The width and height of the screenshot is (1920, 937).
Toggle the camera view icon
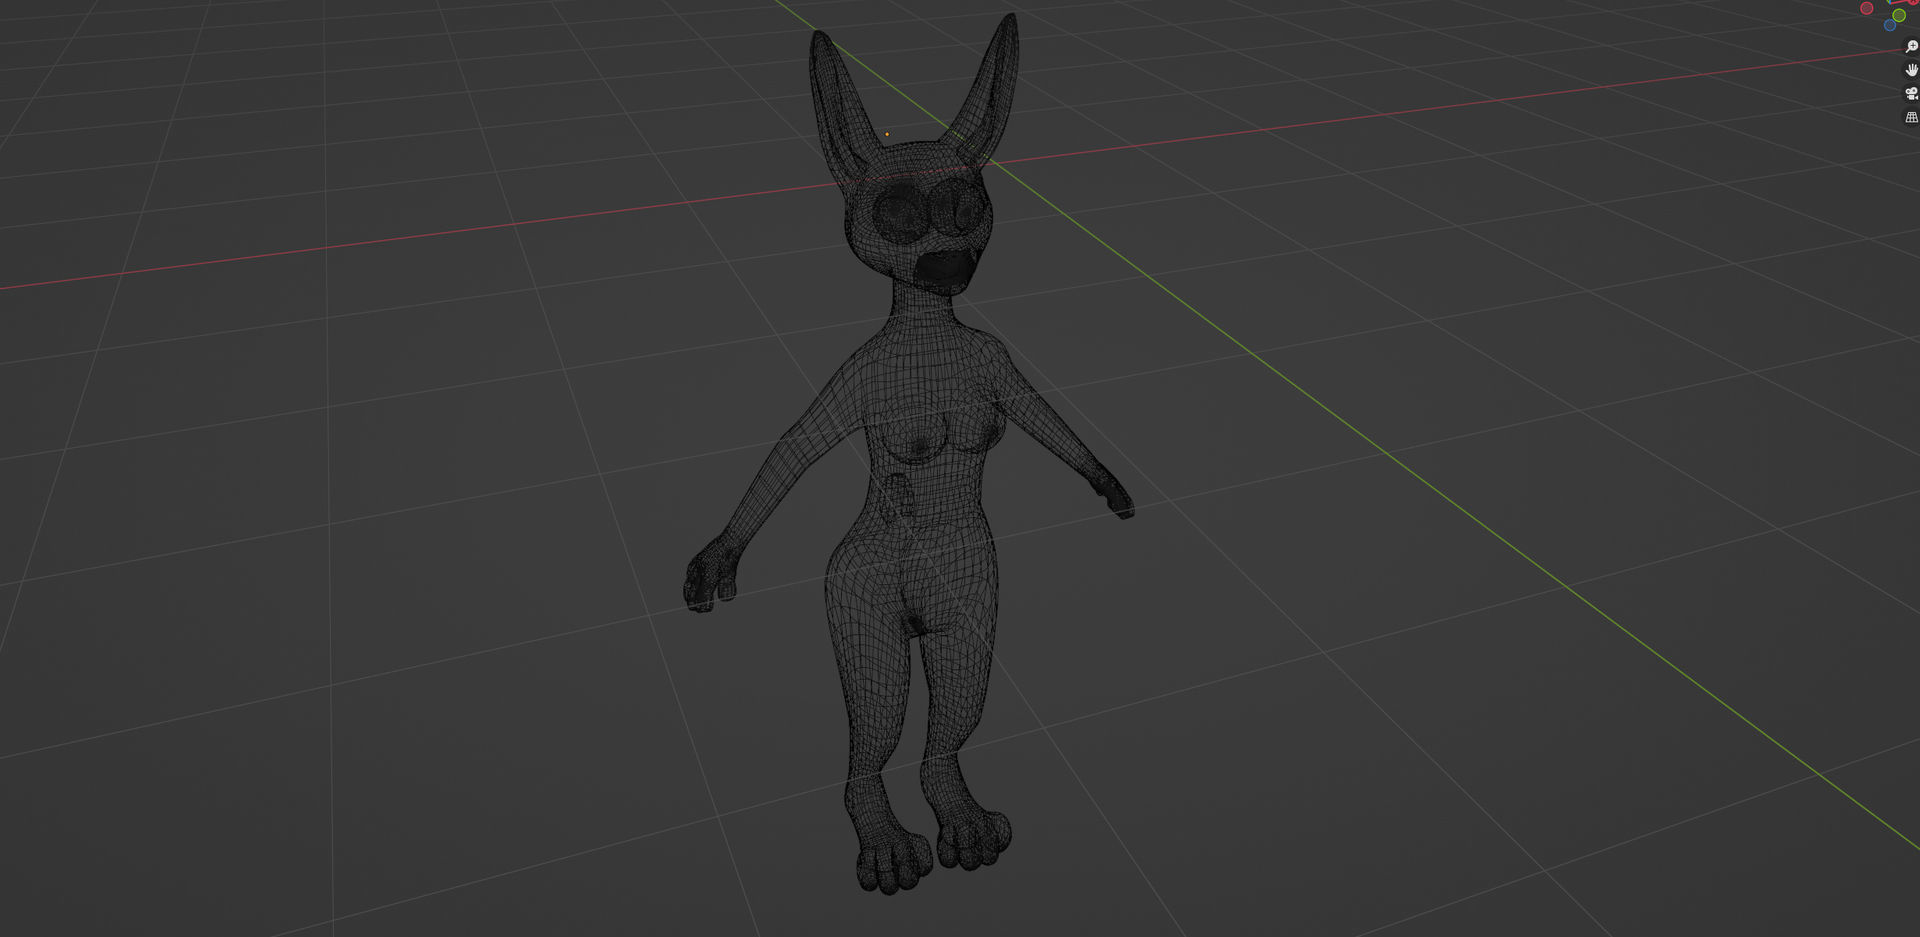coord(1911,93)
